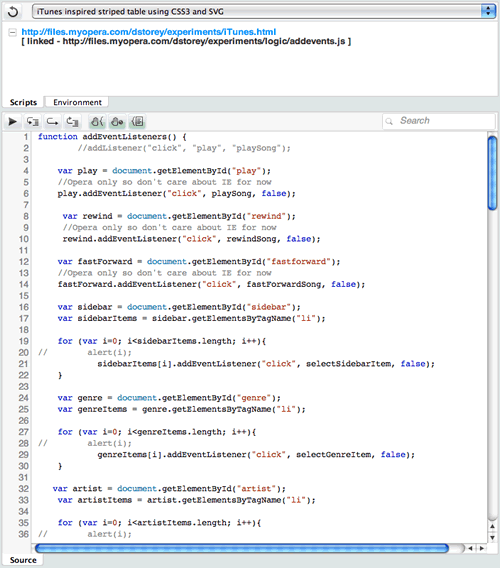Image resolution: width=500 pixels, height=568 pixels.
Task: Click the 'sidebarItems[i].addEventListener' code line
Action: (266, 364)
